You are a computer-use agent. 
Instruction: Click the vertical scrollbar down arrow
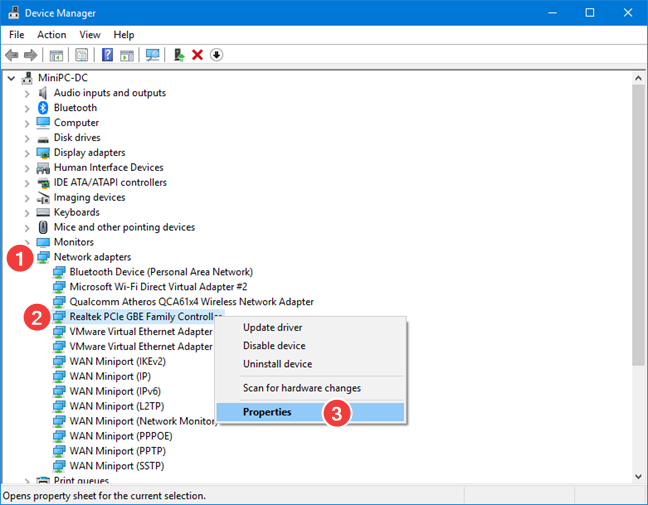click(639, 477)
